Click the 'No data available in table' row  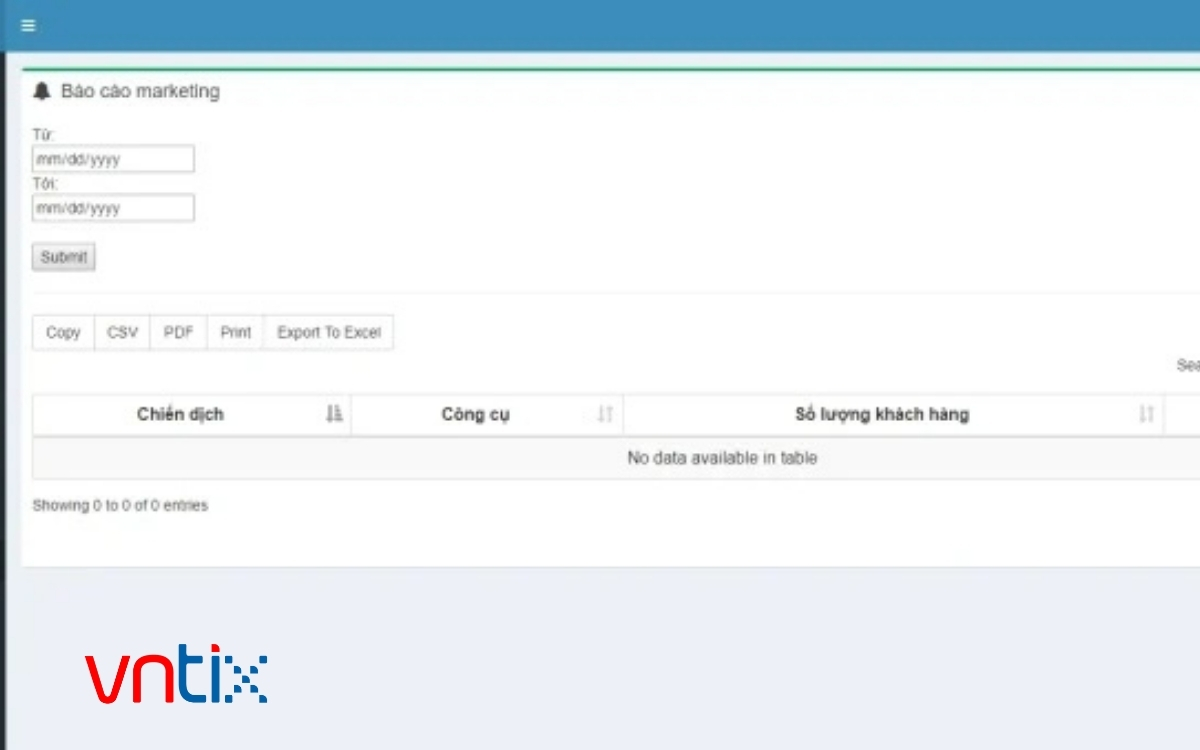(x=721, y=458)
